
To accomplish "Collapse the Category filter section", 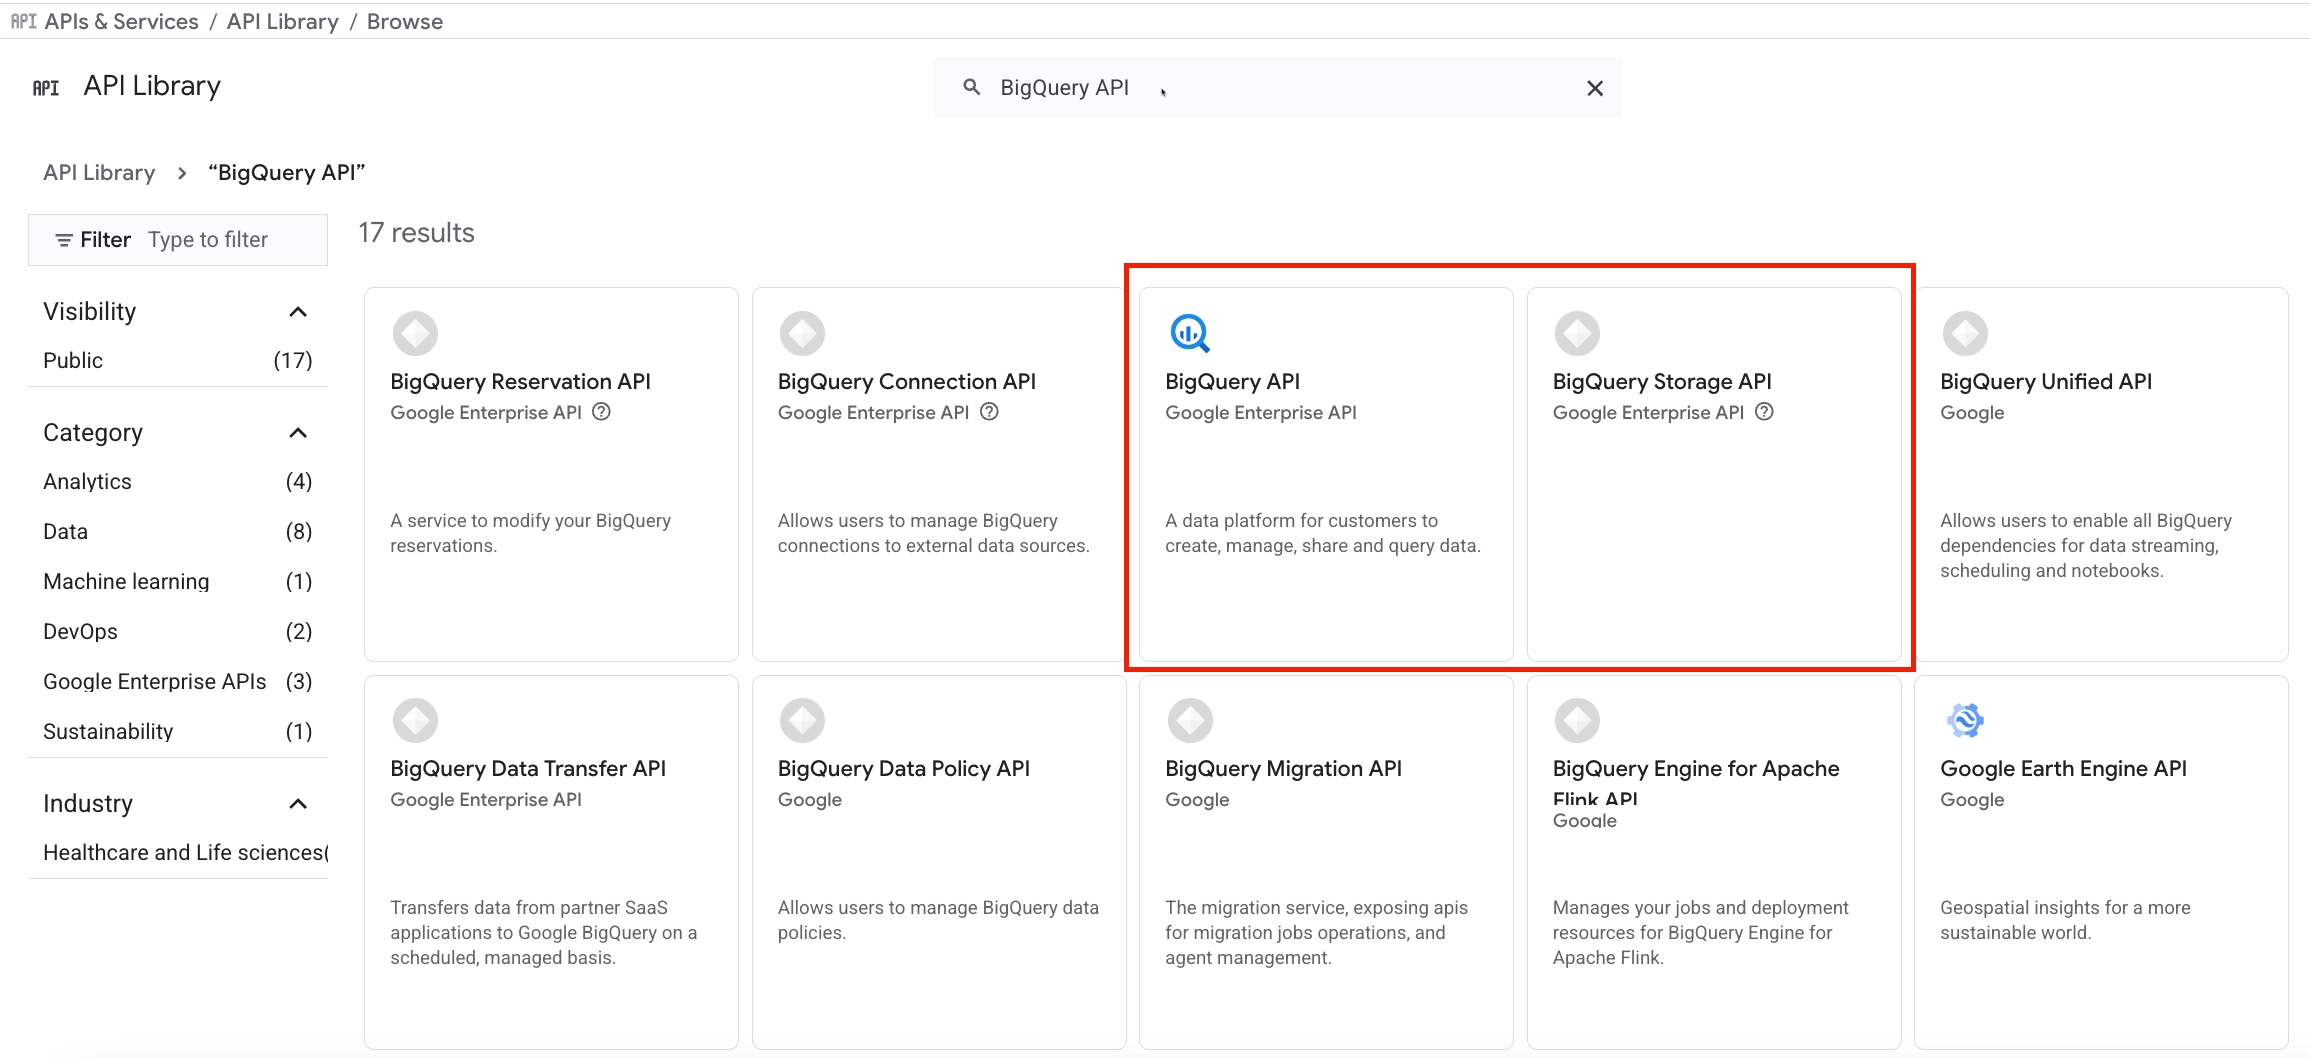I will [298, 433].
